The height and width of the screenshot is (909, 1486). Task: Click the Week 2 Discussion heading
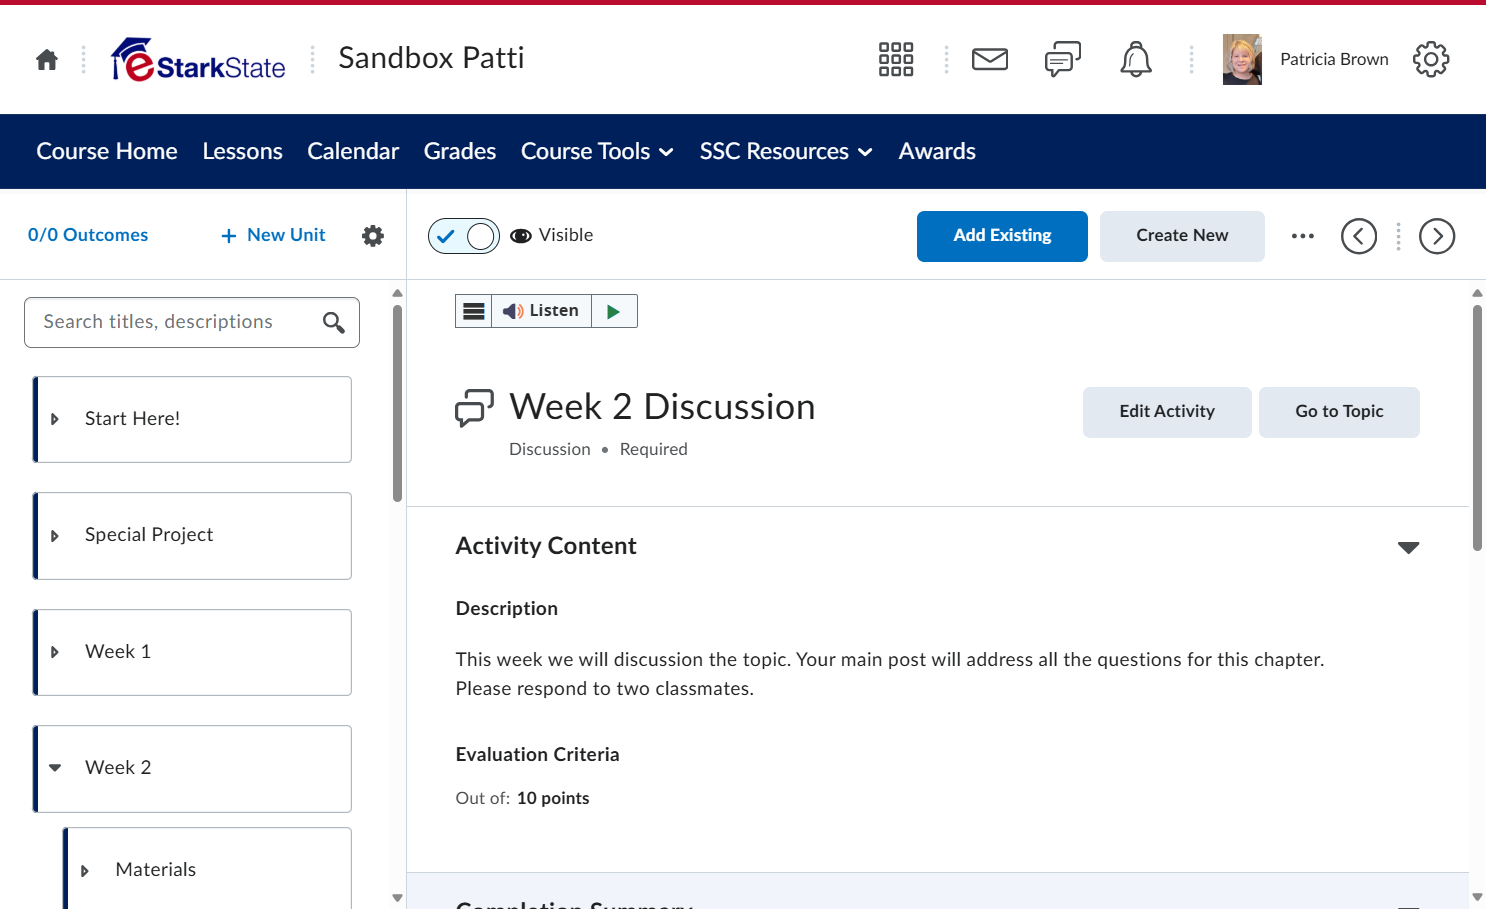tap(662, 407)
